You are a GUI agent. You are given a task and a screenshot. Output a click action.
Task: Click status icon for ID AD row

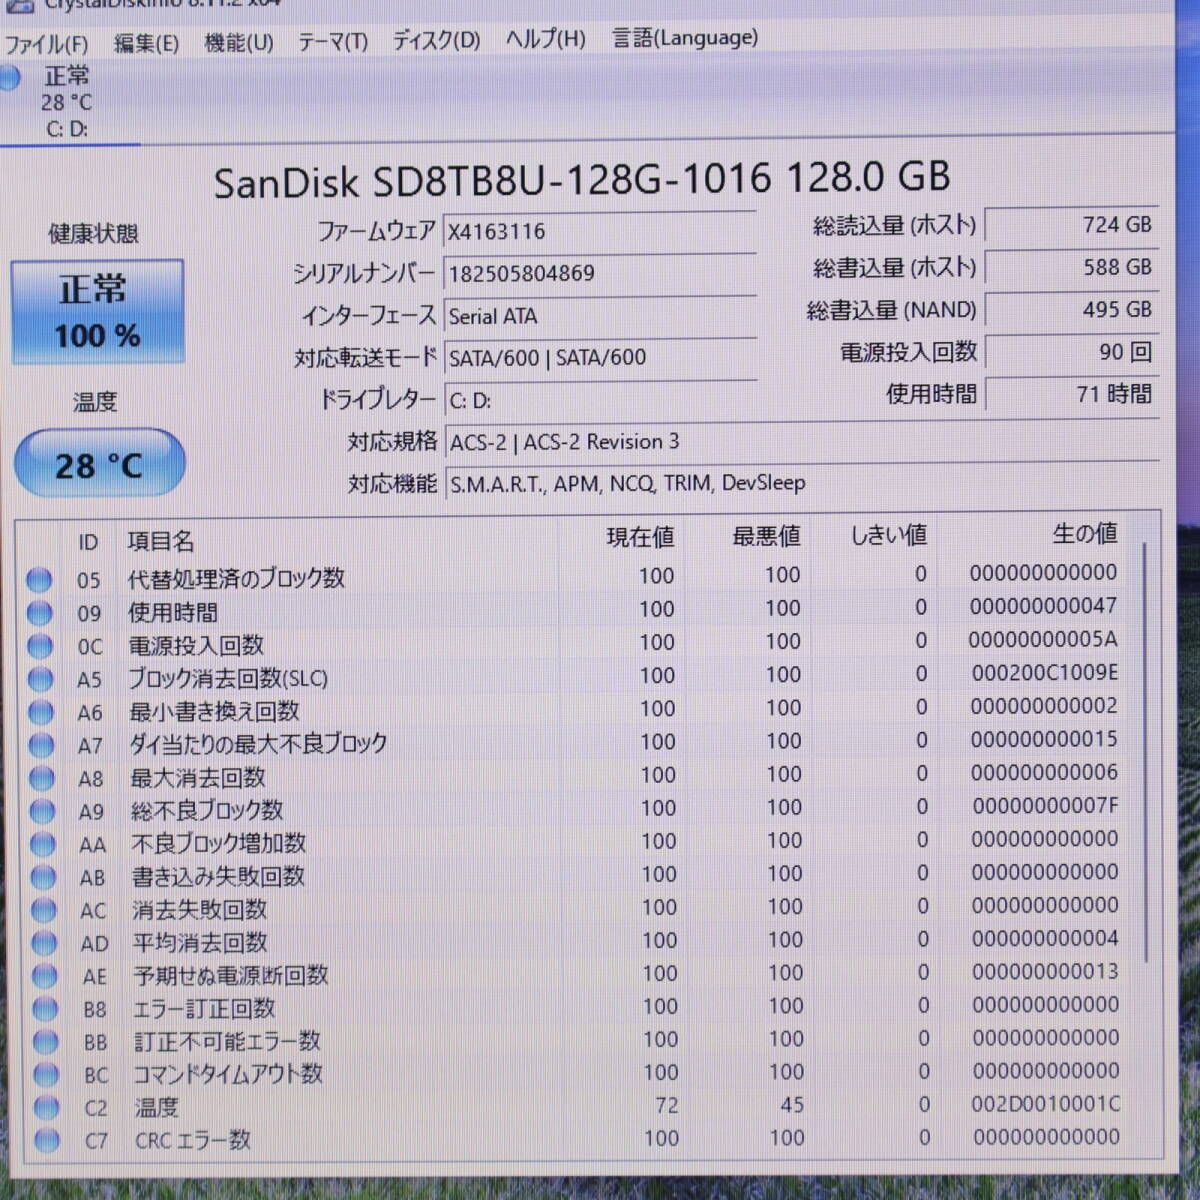tap(44, 943)
